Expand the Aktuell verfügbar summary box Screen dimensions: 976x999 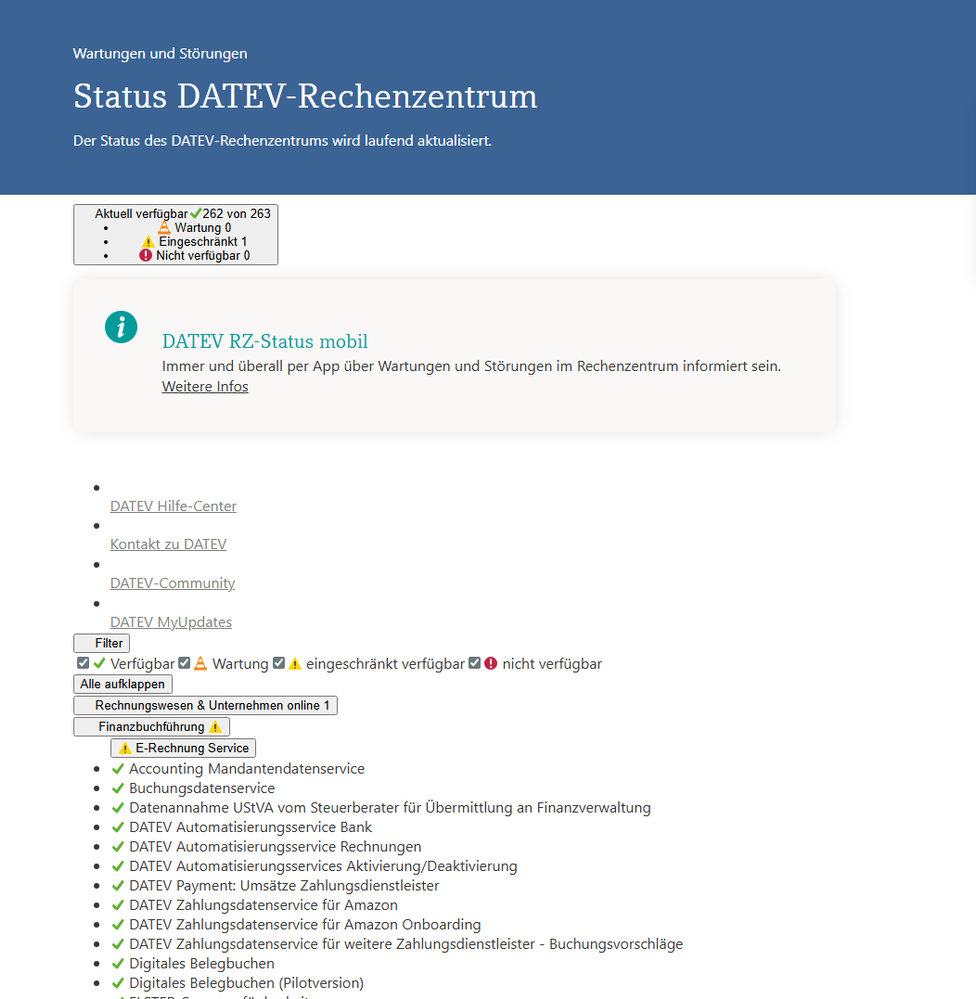tap(176, 234)
